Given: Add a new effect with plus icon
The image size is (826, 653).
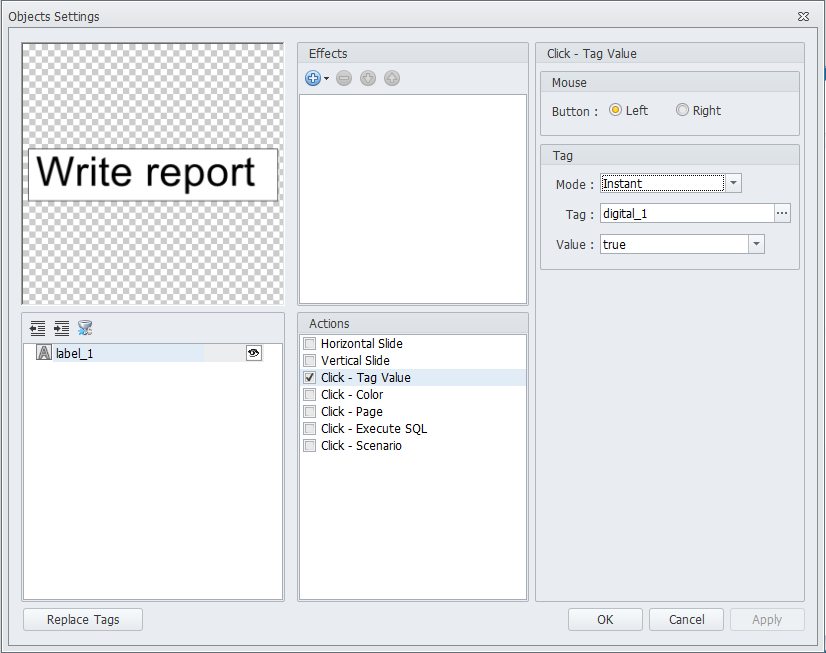Looking at the screenshot, I should point(312,78).
